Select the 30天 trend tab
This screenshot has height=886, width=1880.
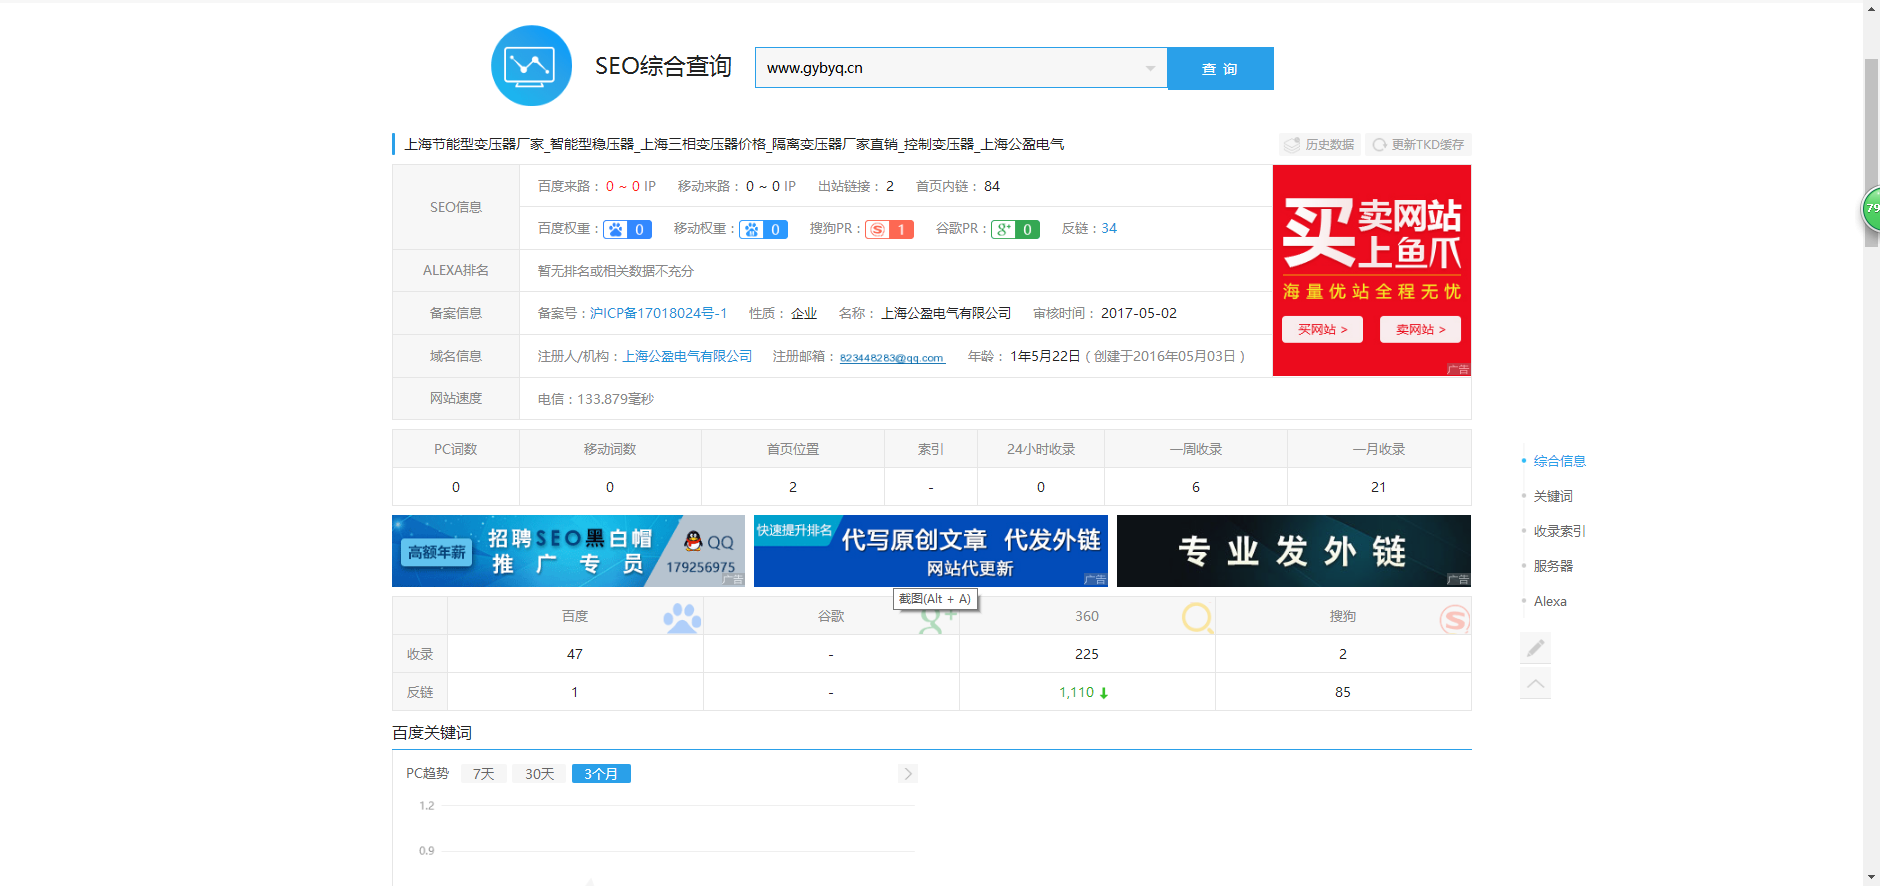(x=540, y=774)
